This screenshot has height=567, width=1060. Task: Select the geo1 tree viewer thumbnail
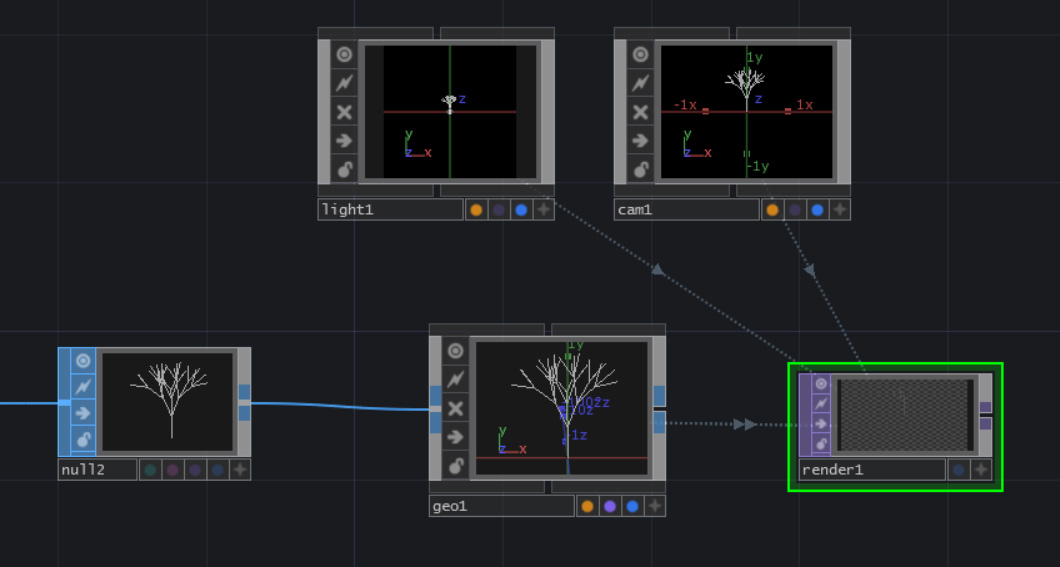click(562, 408)
